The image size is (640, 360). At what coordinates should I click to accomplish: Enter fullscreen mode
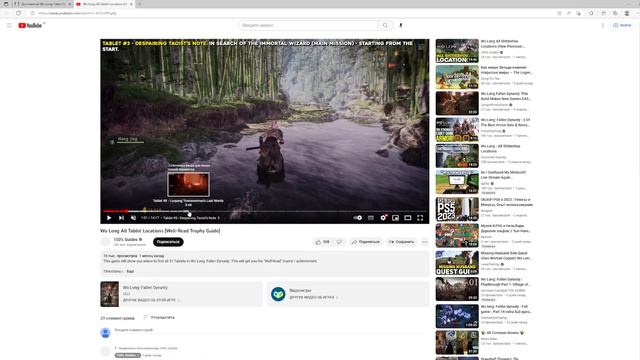(x=420, y=218)
